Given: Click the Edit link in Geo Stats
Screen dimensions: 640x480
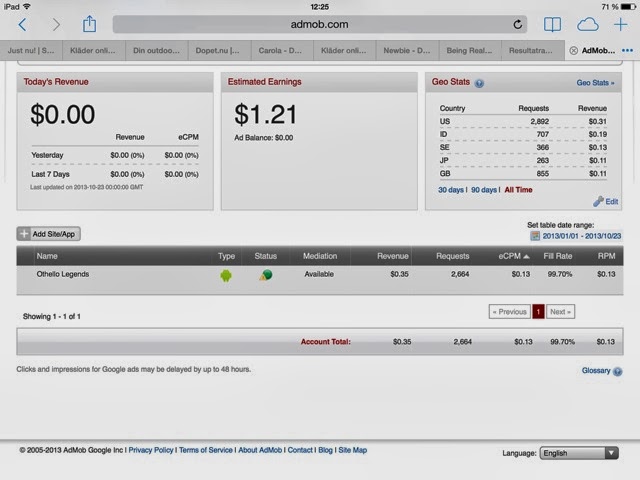Looking at the screenshot, I should (611, 202).
